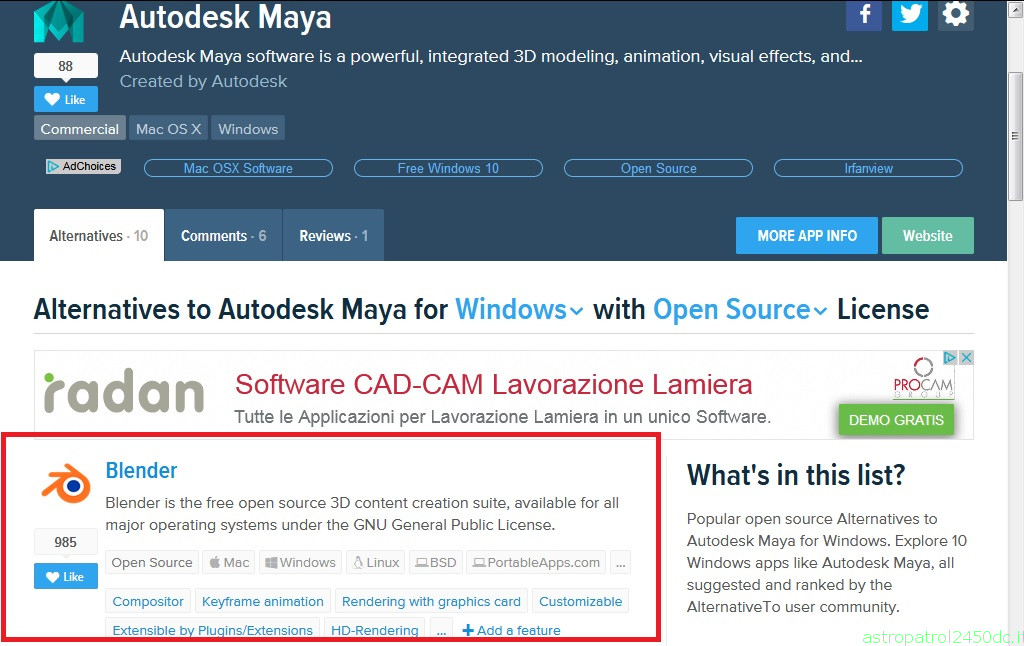The image size is (1024, 646).
Task: Open the Mac OSX Software ad link
Action: 238,168
